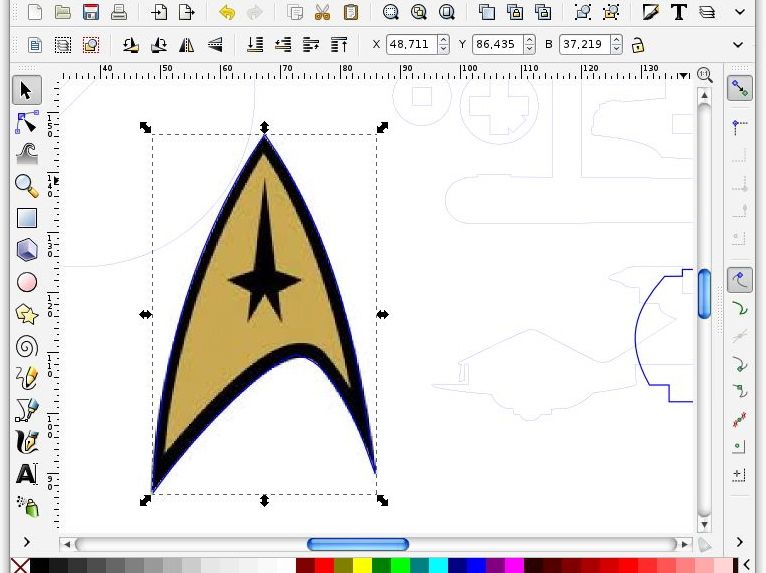The height and width of the screenshot is (573, 766).
Task: Select the Node editing tool
Action: [27, 122]
